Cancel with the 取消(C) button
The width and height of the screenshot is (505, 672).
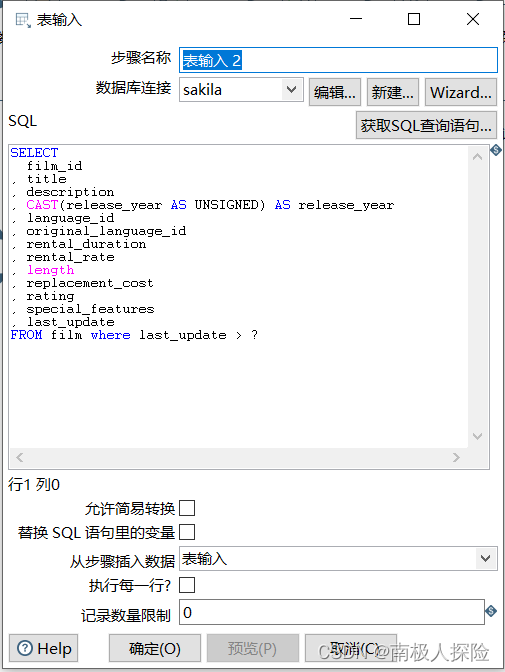coord(351,648)
